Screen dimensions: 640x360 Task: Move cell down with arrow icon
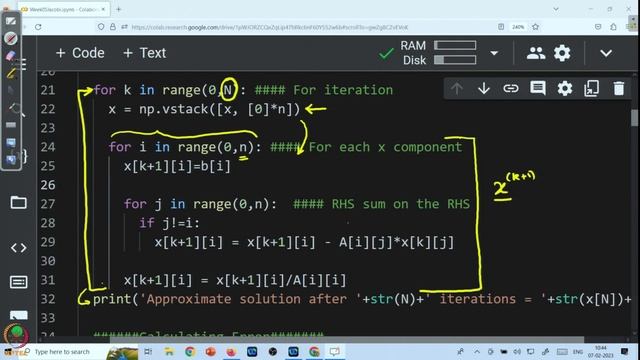pyautogui.click(x=484, y=88)
